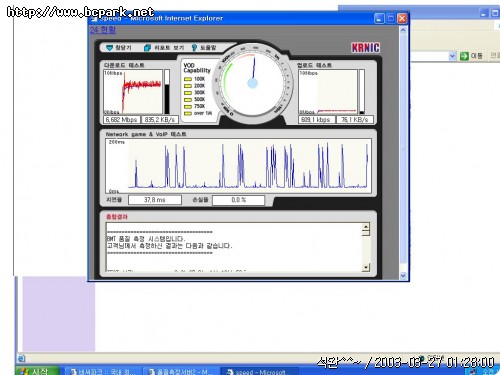The height and width of the screenshot is (375, 500).
Task: Click the upload level bar meter
Action: pos(362,92)
